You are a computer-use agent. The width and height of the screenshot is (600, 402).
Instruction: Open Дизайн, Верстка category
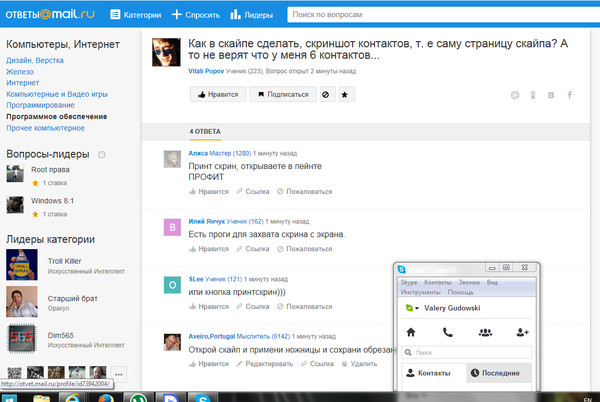coord(35,60)
